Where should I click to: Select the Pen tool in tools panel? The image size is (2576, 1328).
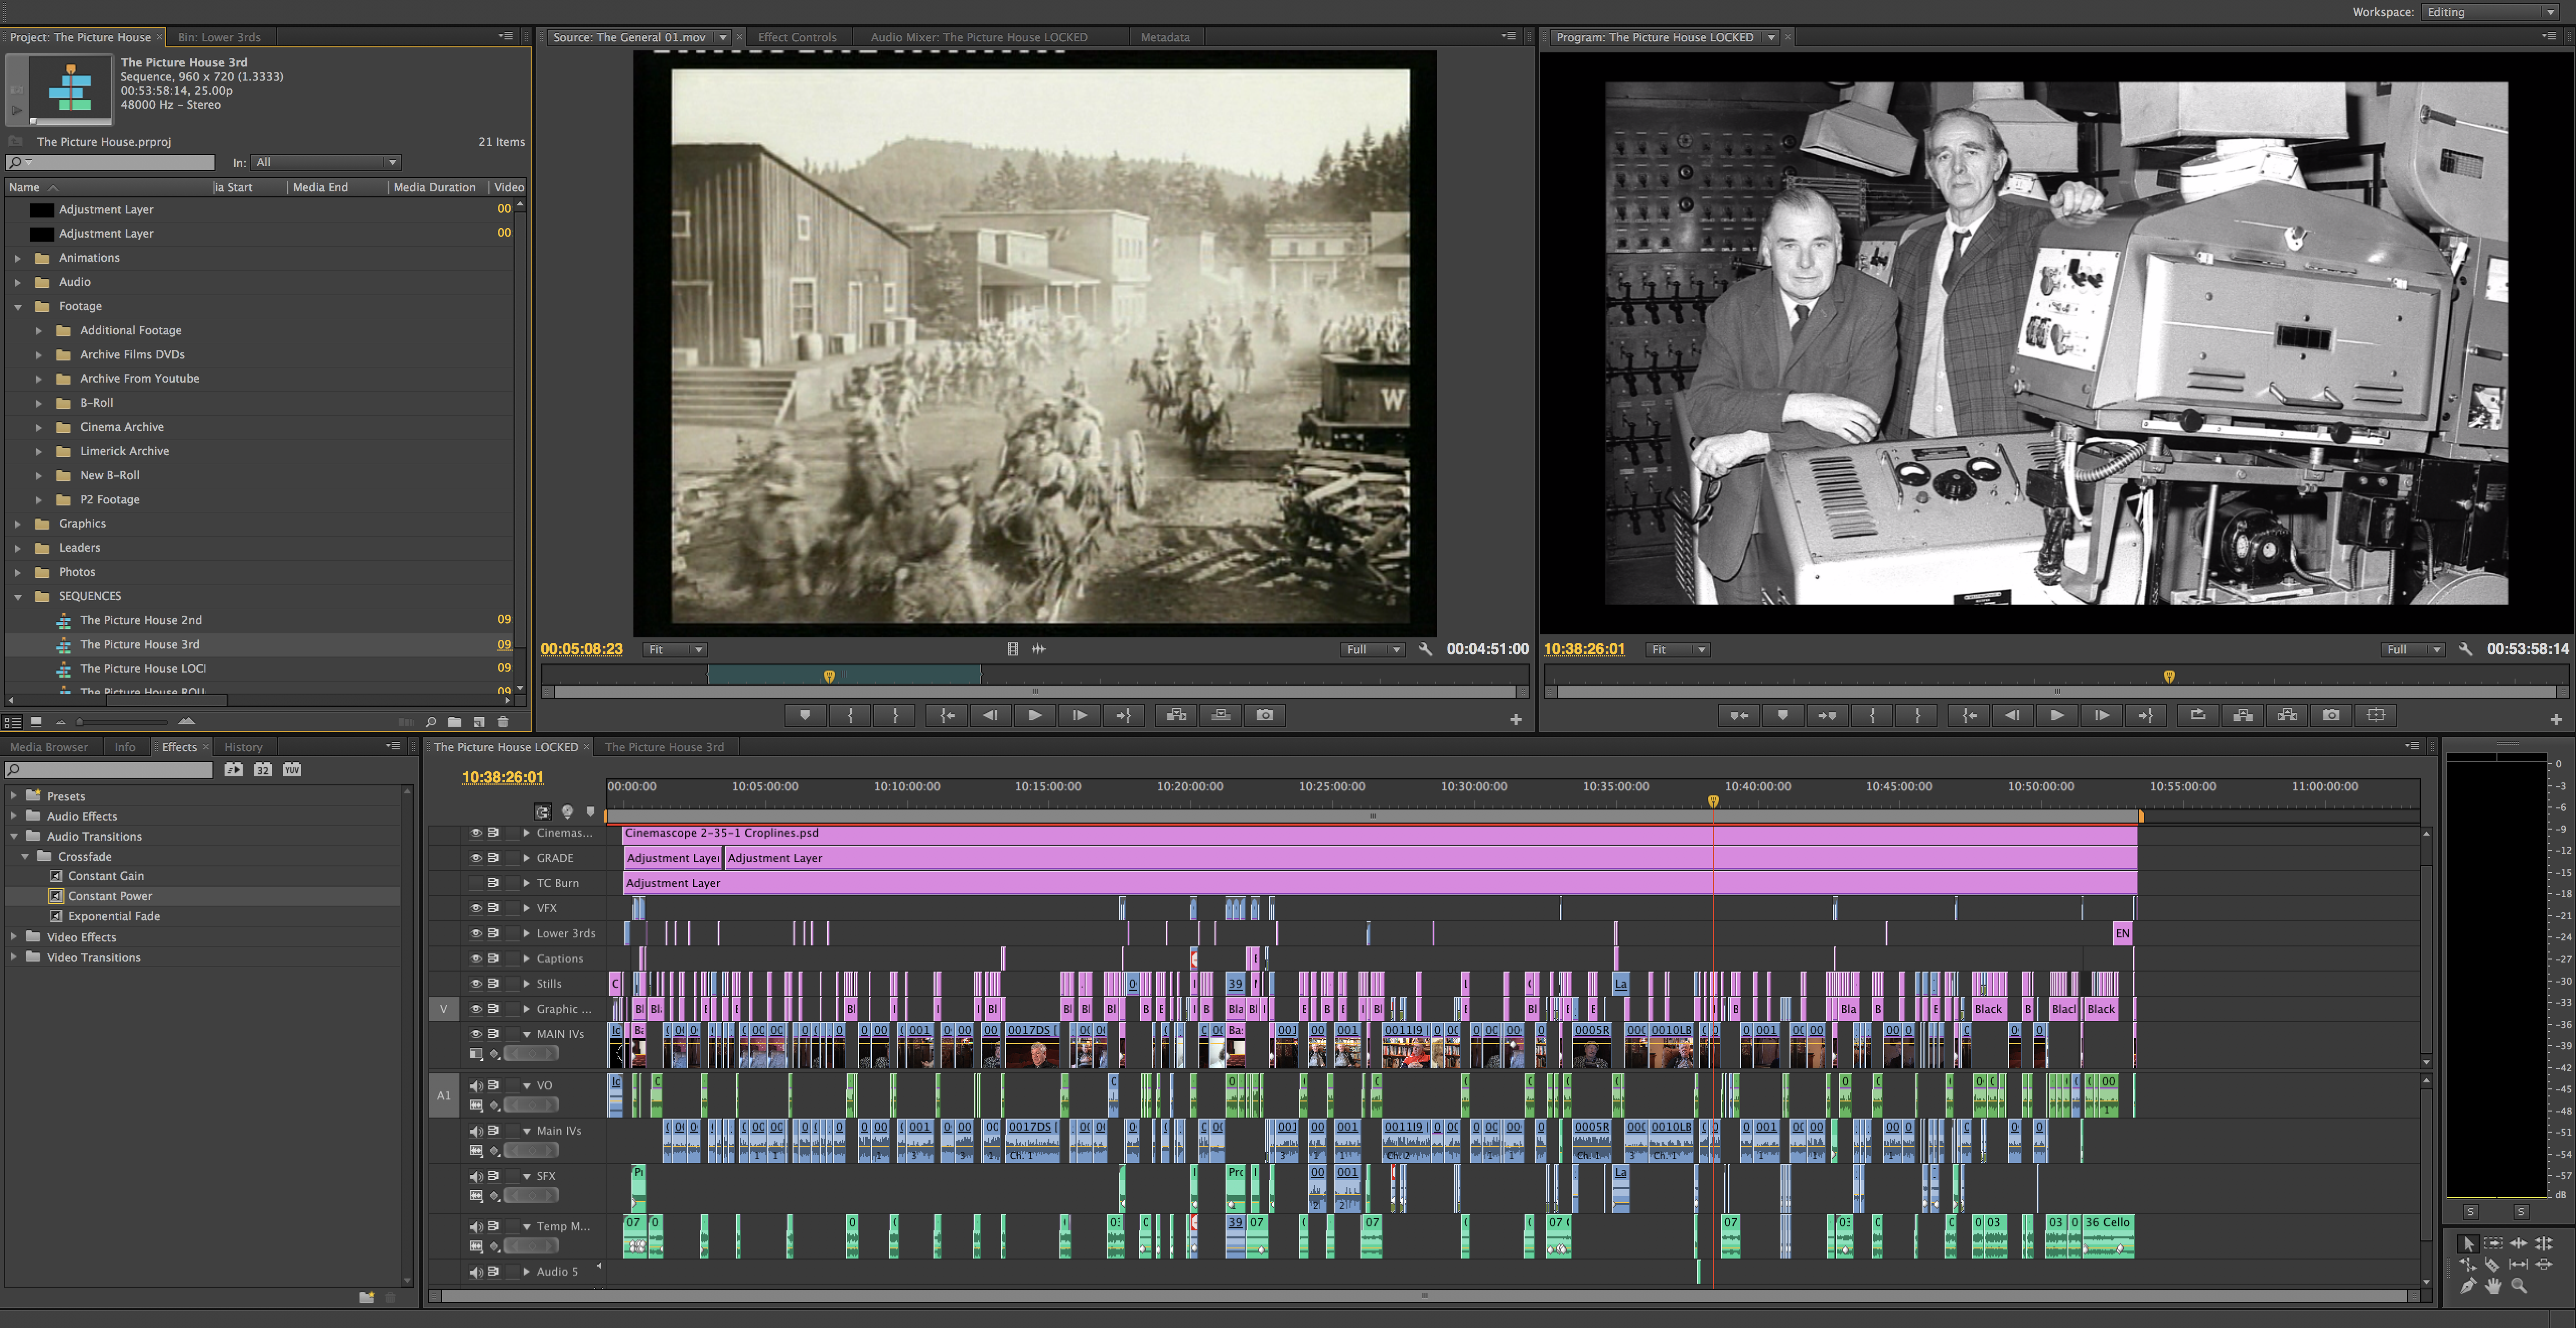coord(2468,1286)
